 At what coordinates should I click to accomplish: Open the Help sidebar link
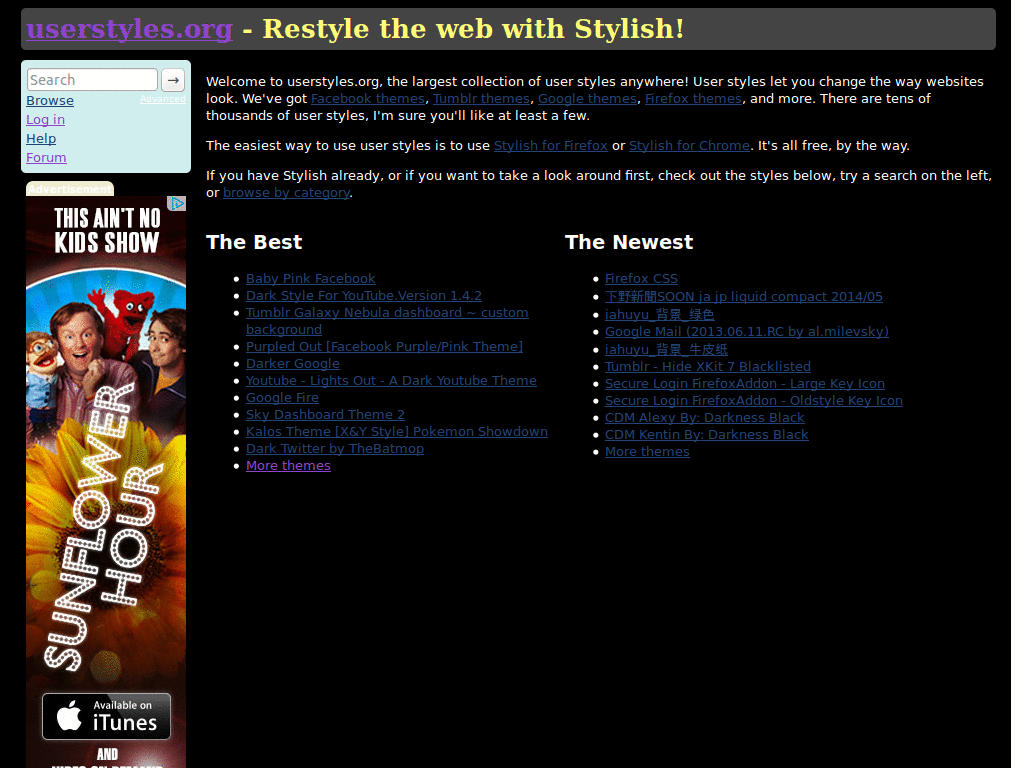(41, 138)
